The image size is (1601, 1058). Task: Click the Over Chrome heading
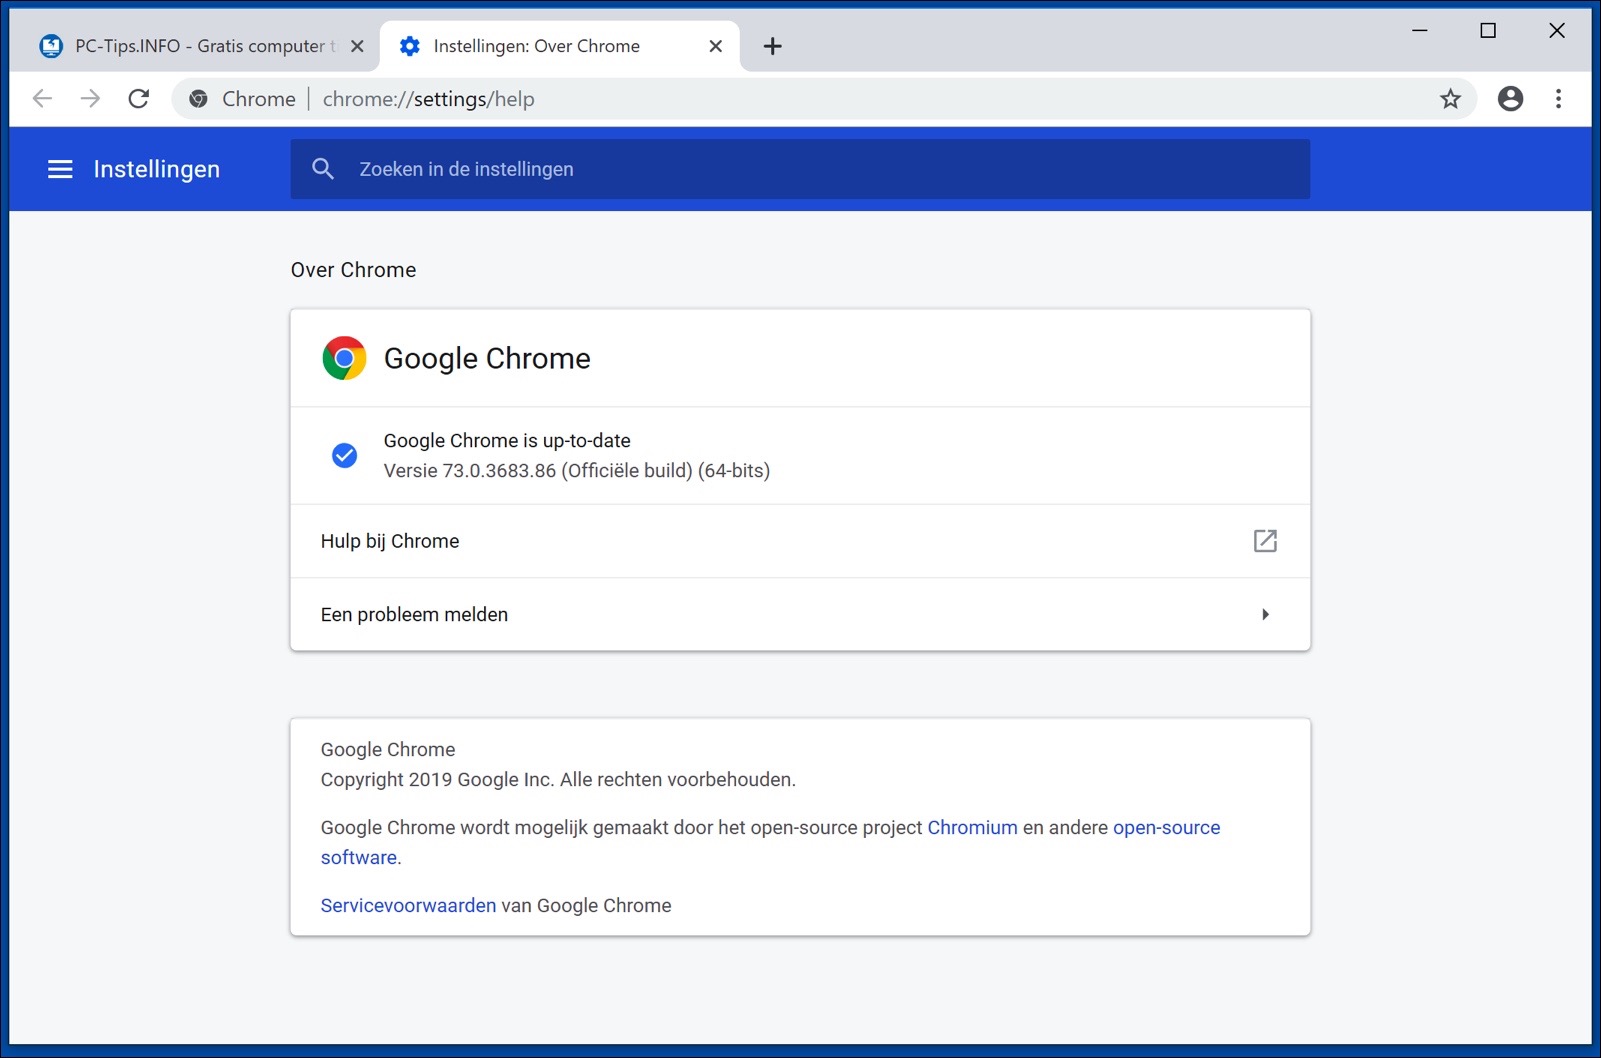[353, 270]
